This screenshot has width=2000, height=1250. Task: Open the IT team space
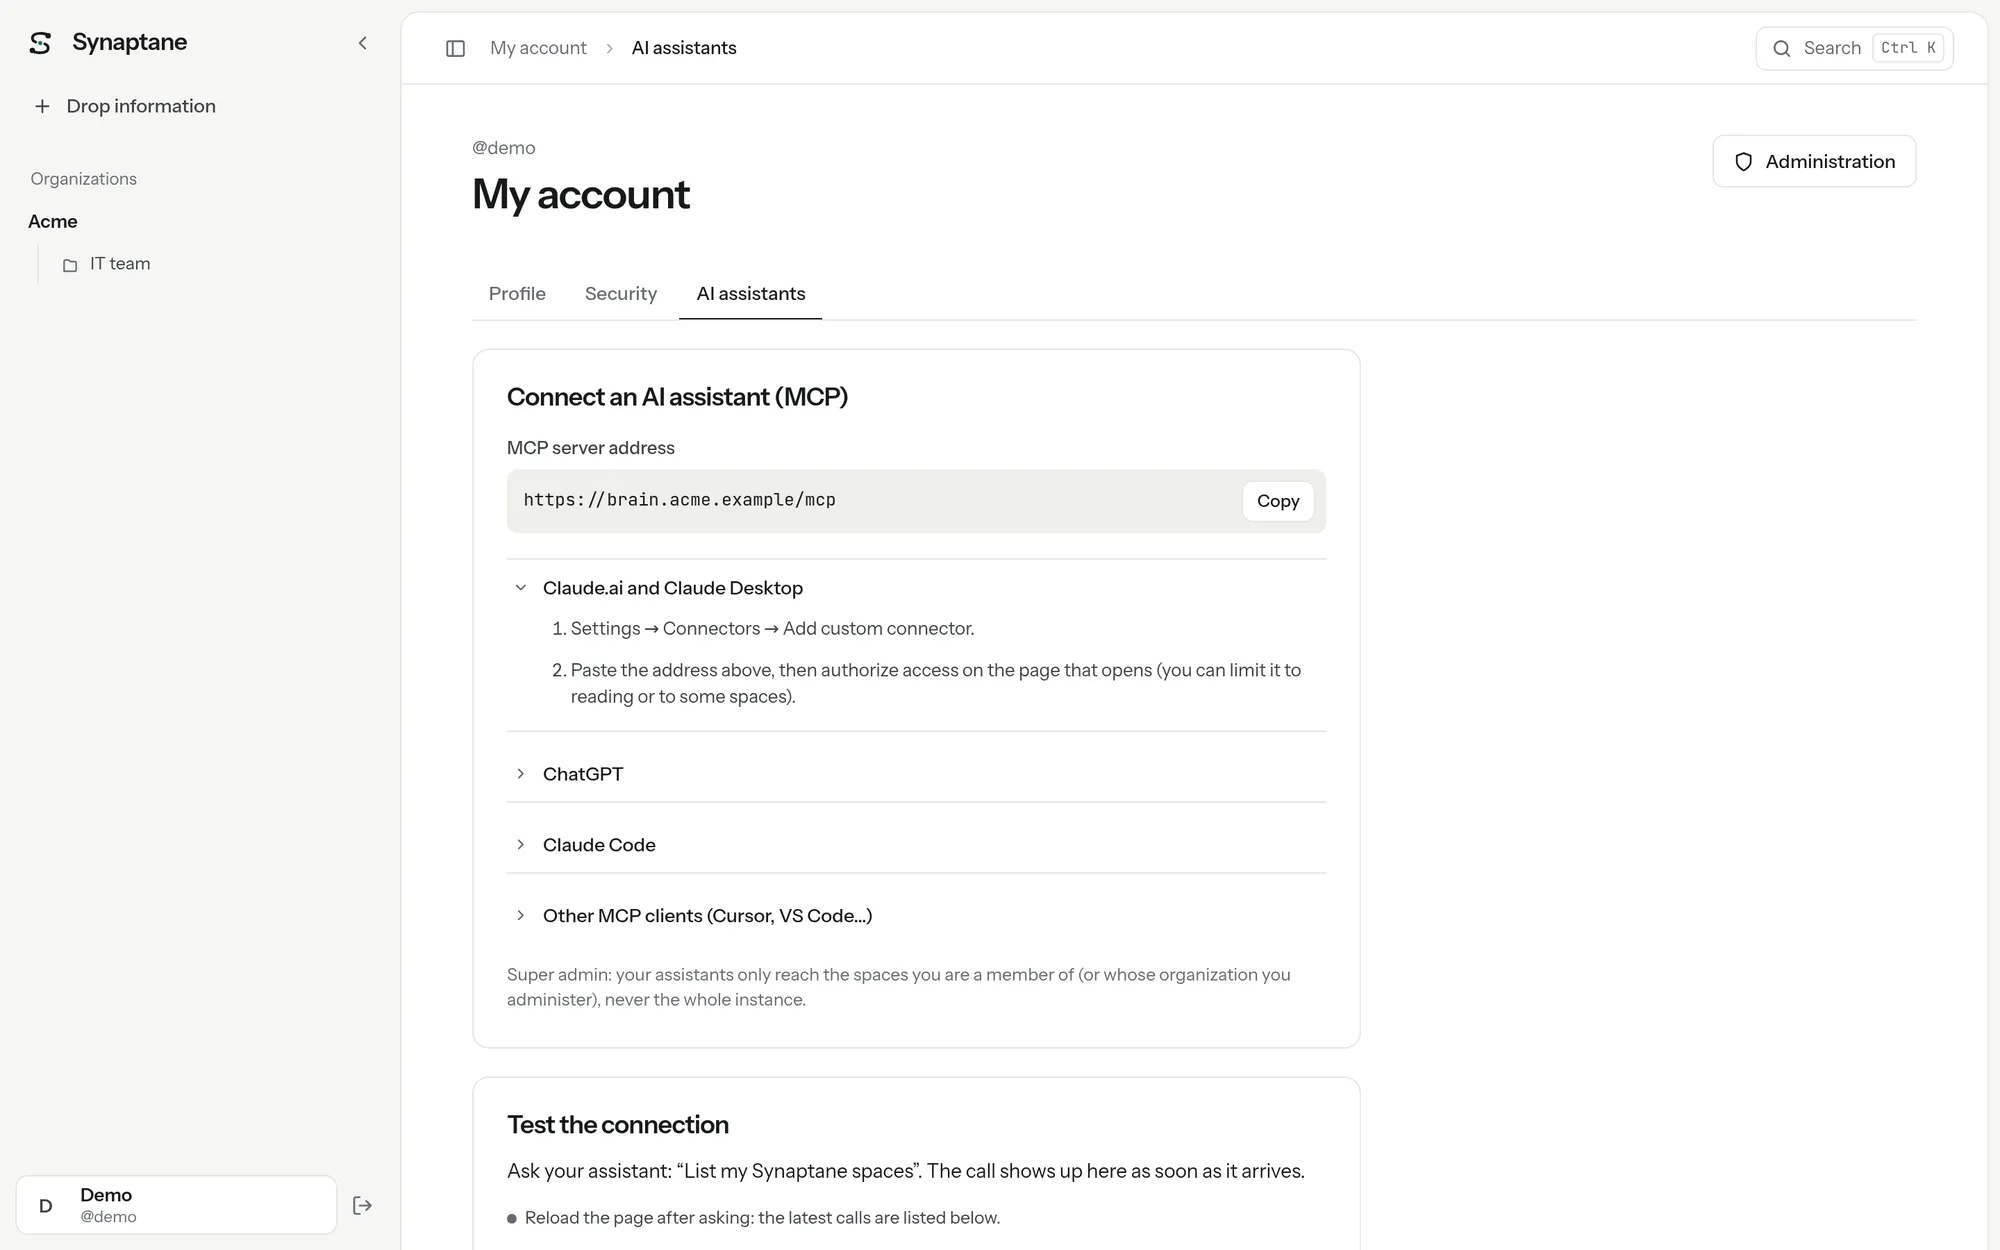pyautogui.click(x=120, y=264)
